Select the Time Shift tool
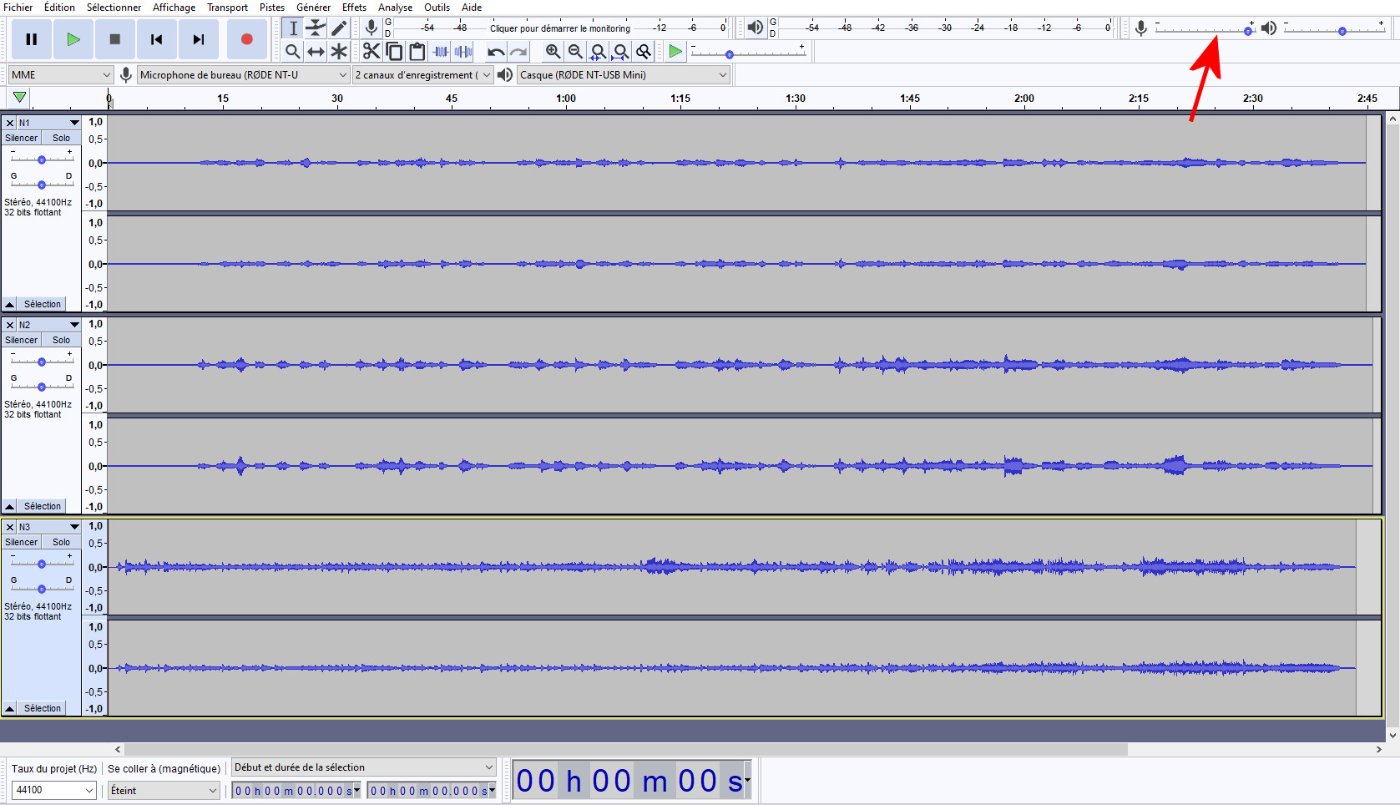Viewport: 1400px width, 805px height. click(x=316, y=51)
